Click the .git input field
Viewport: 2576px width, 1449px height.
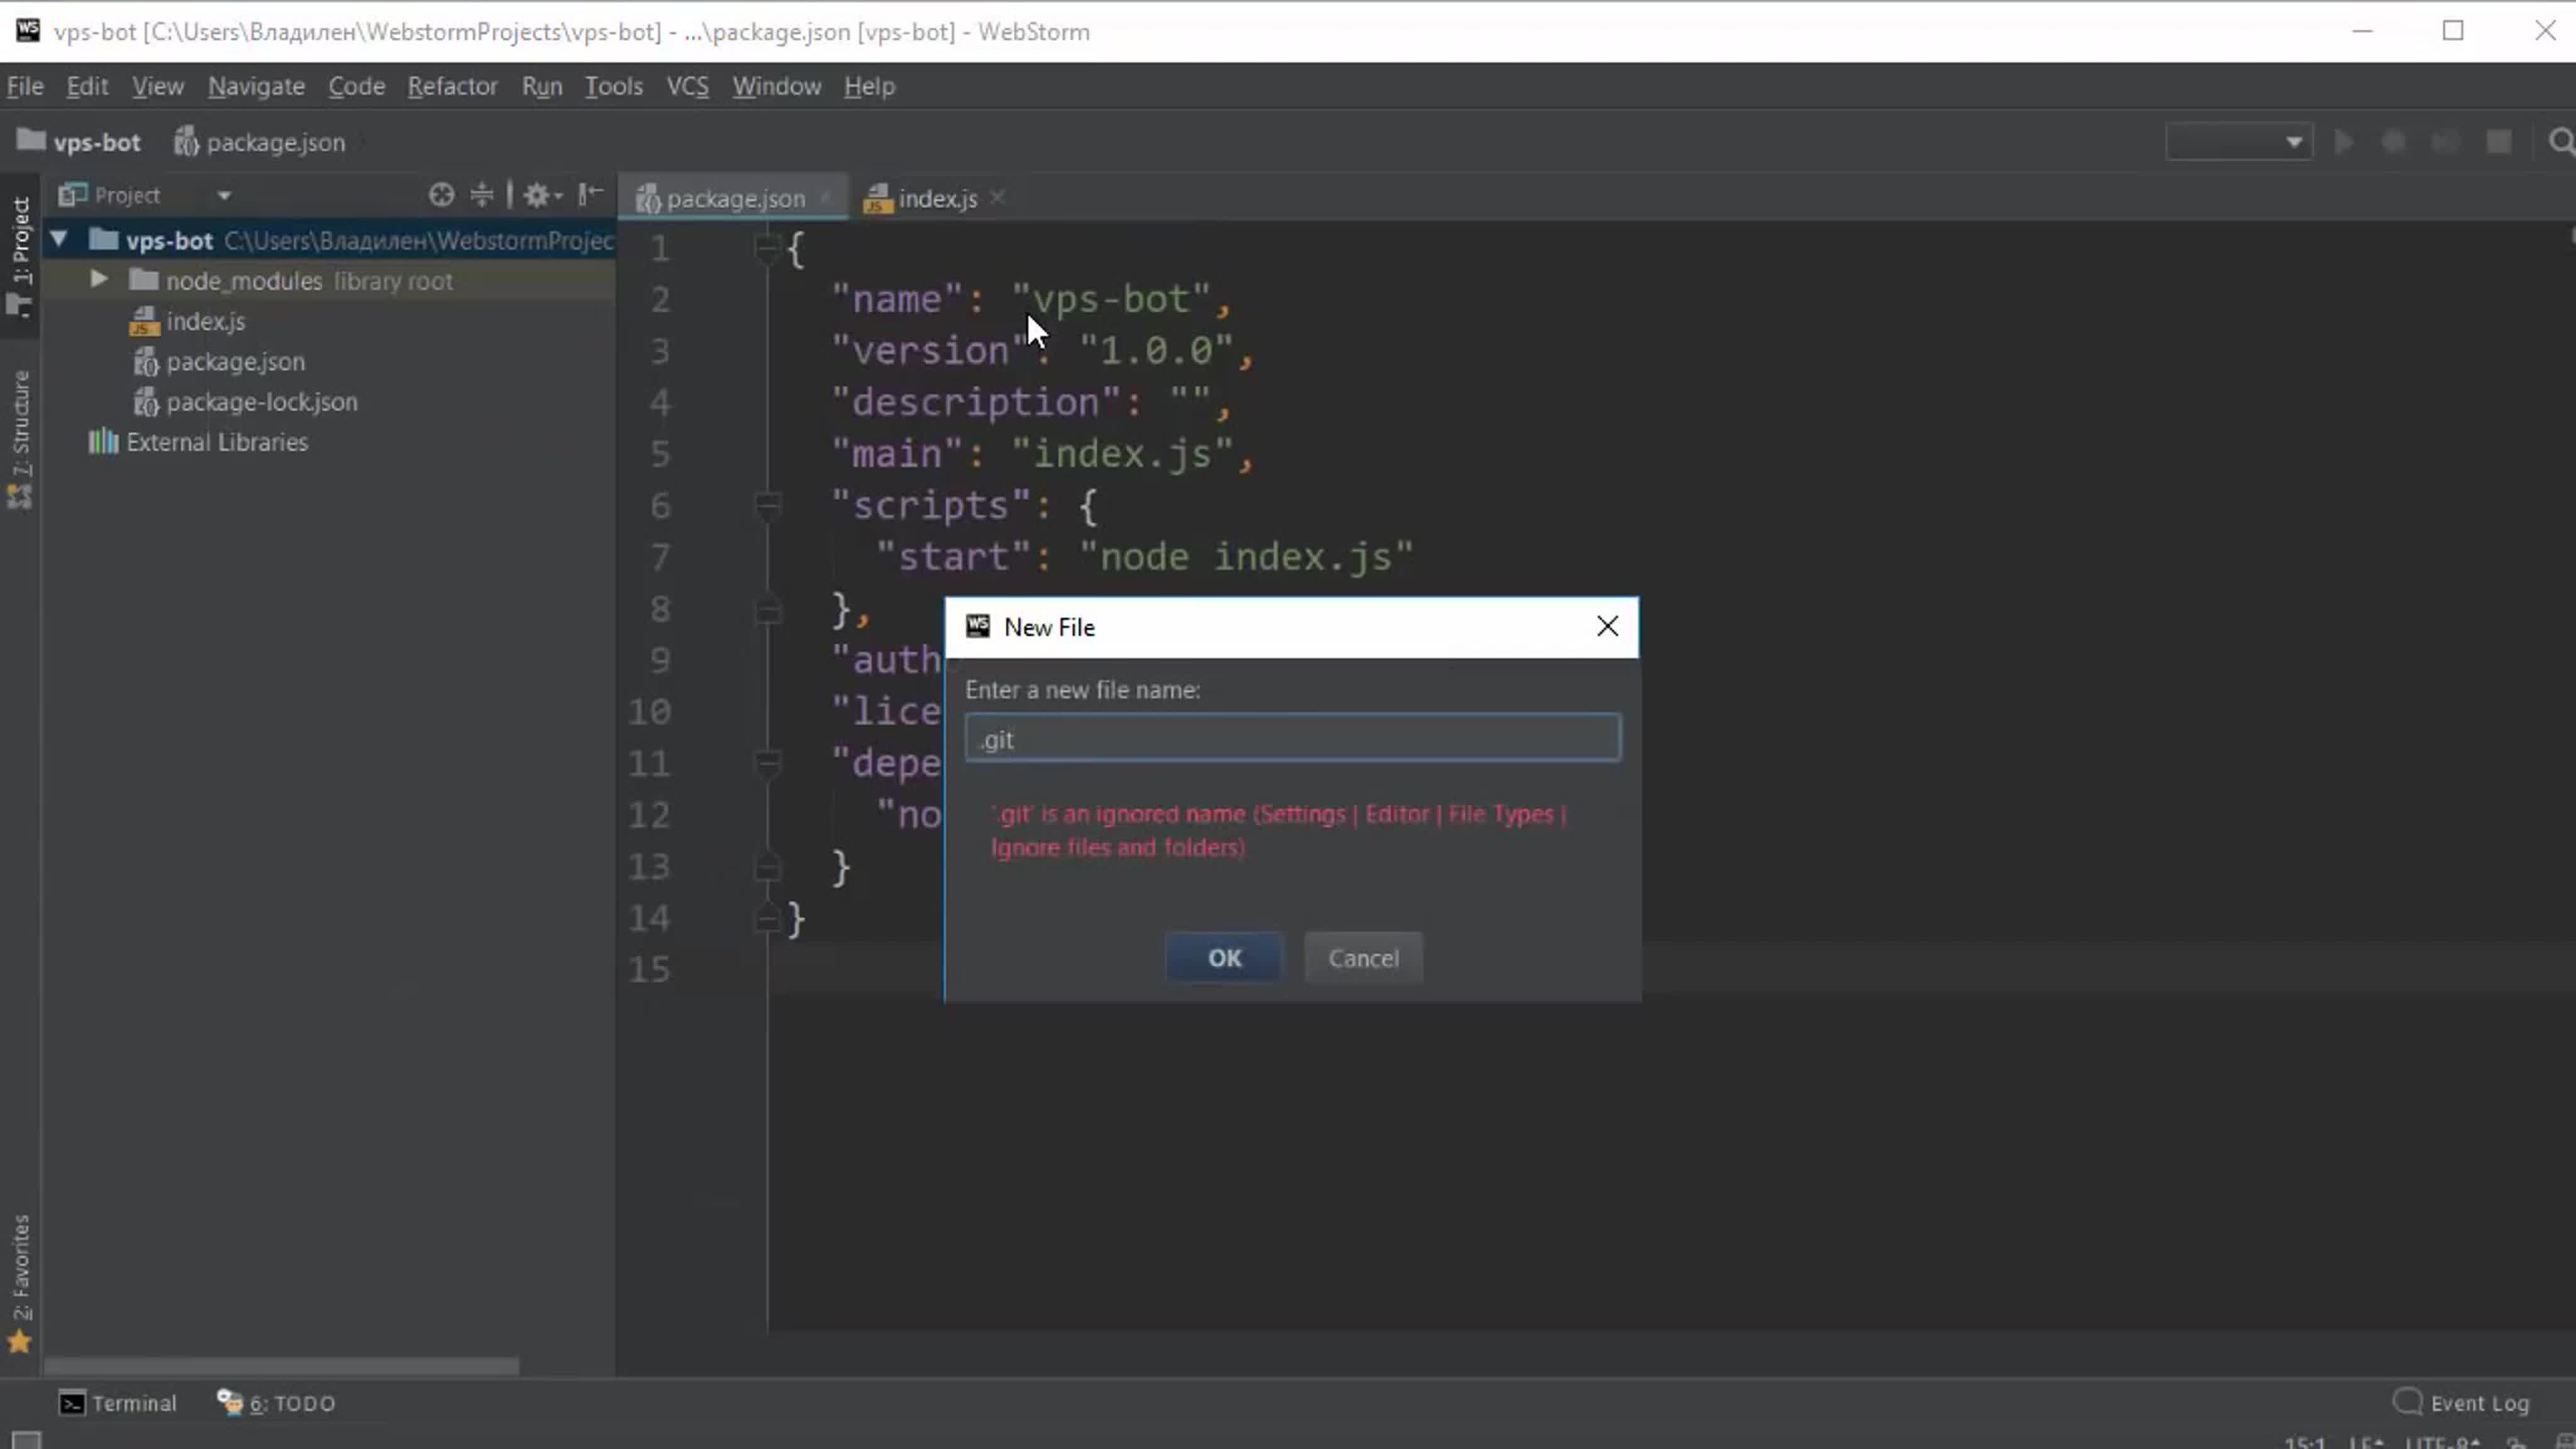coord(1293,740)
